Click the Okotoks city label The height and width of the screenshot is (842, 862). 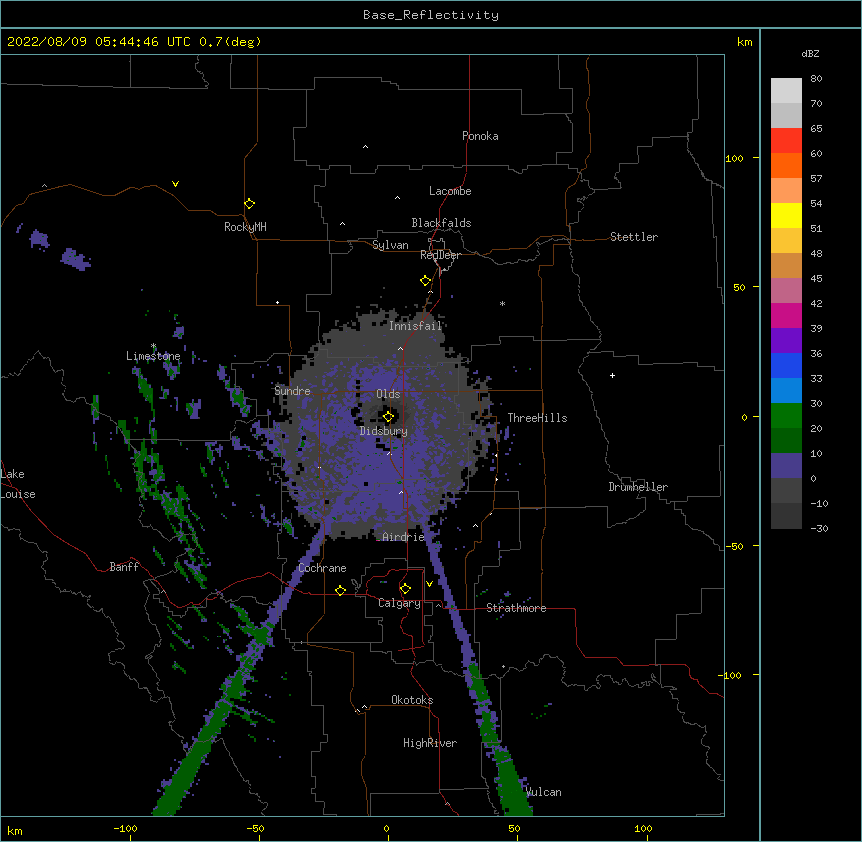pos(412,700)
